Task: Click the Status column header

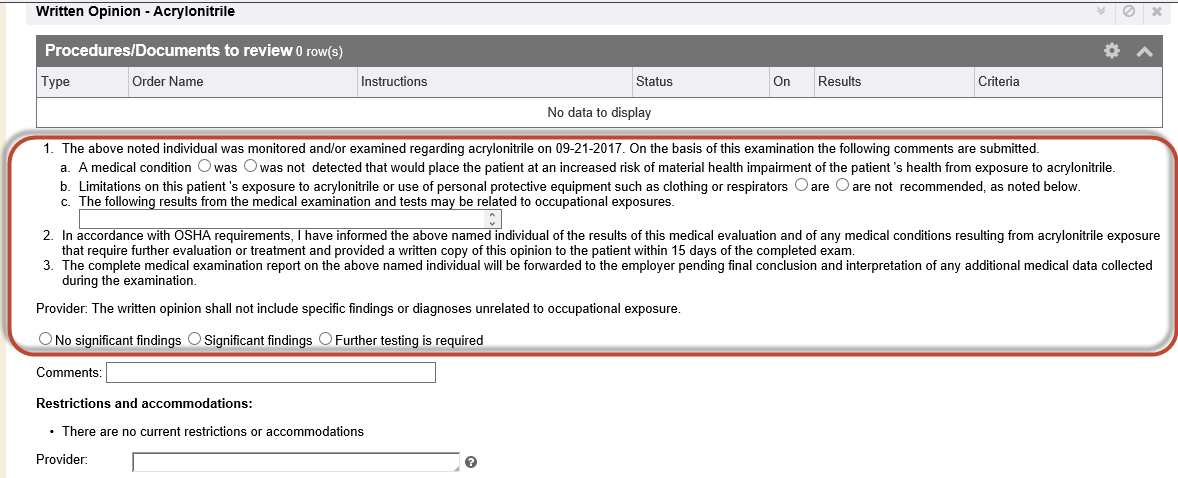Action: coord(654,82)
